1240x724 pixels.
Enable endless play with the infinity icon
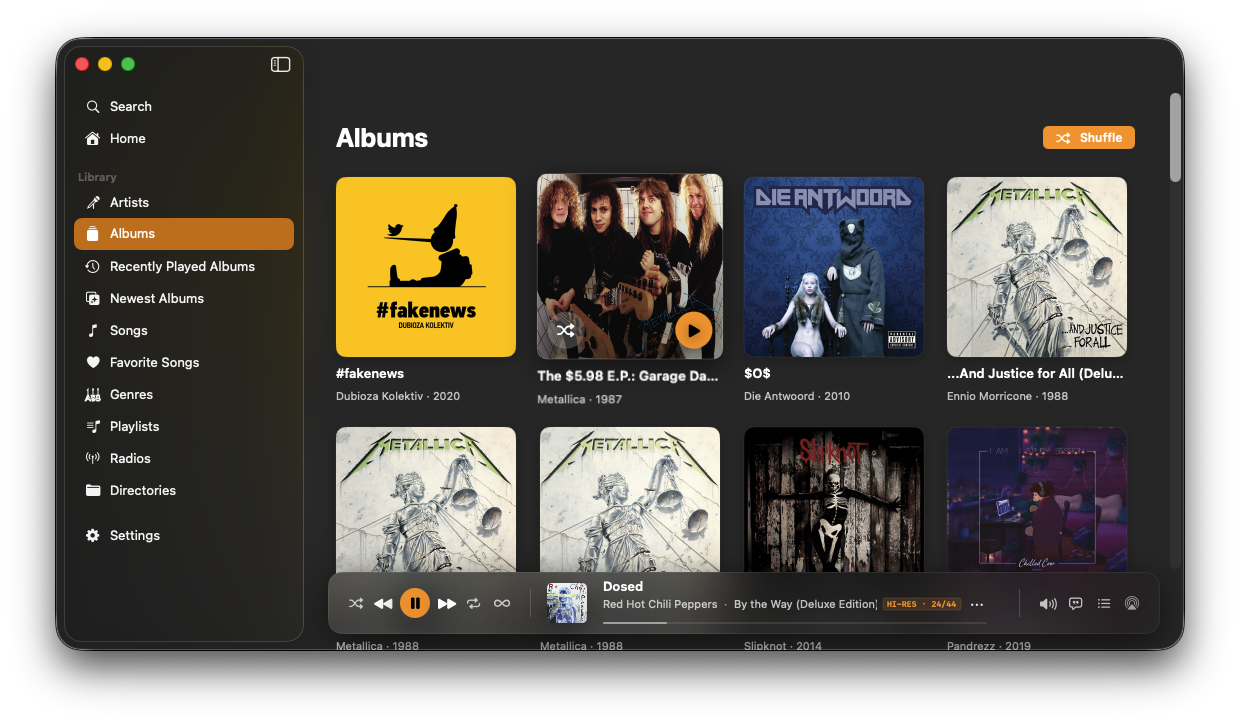[x=501, y=603]
